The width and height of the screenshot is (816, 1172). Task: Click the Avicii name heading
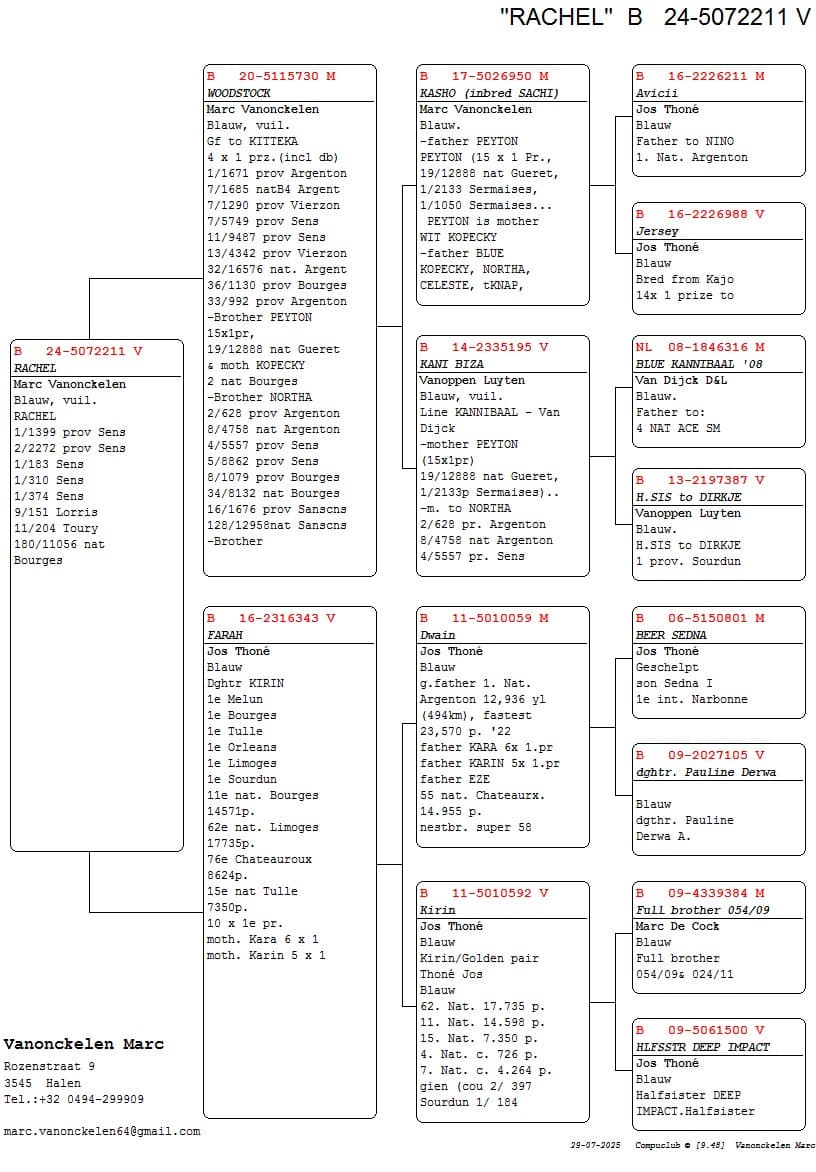click(657, 93)
